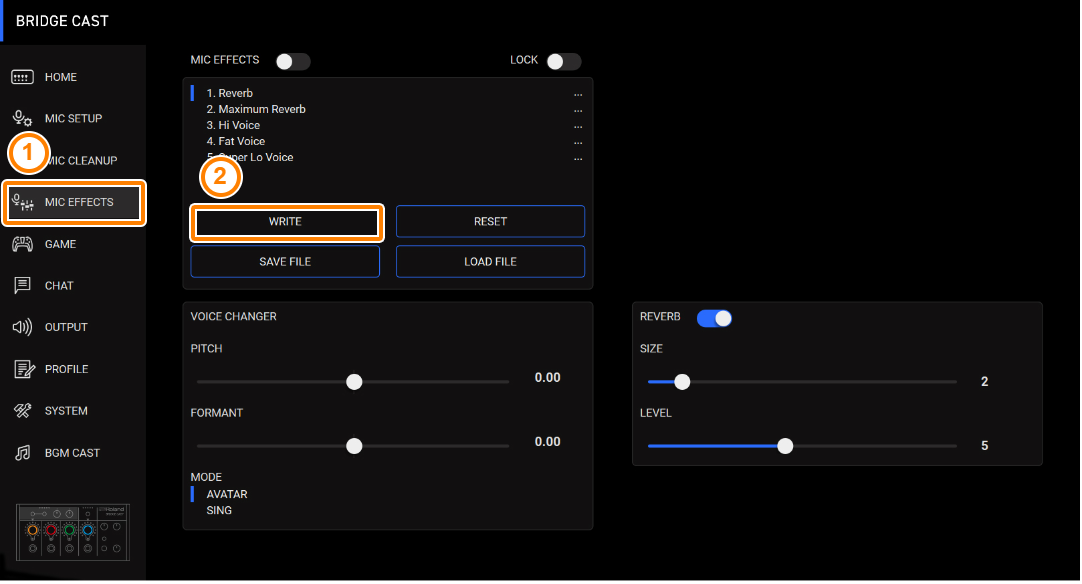Click the reverb LEVEL slider handle

[x=785, y=446]
